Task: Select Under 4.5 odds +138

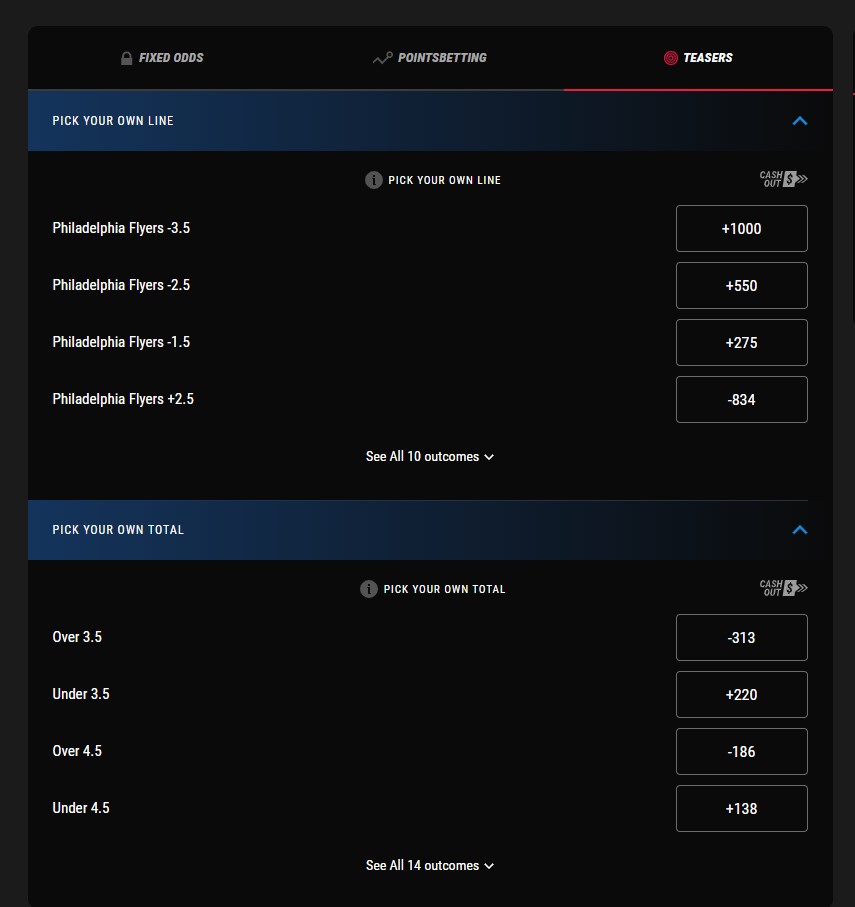Action: tap(742, 809)
